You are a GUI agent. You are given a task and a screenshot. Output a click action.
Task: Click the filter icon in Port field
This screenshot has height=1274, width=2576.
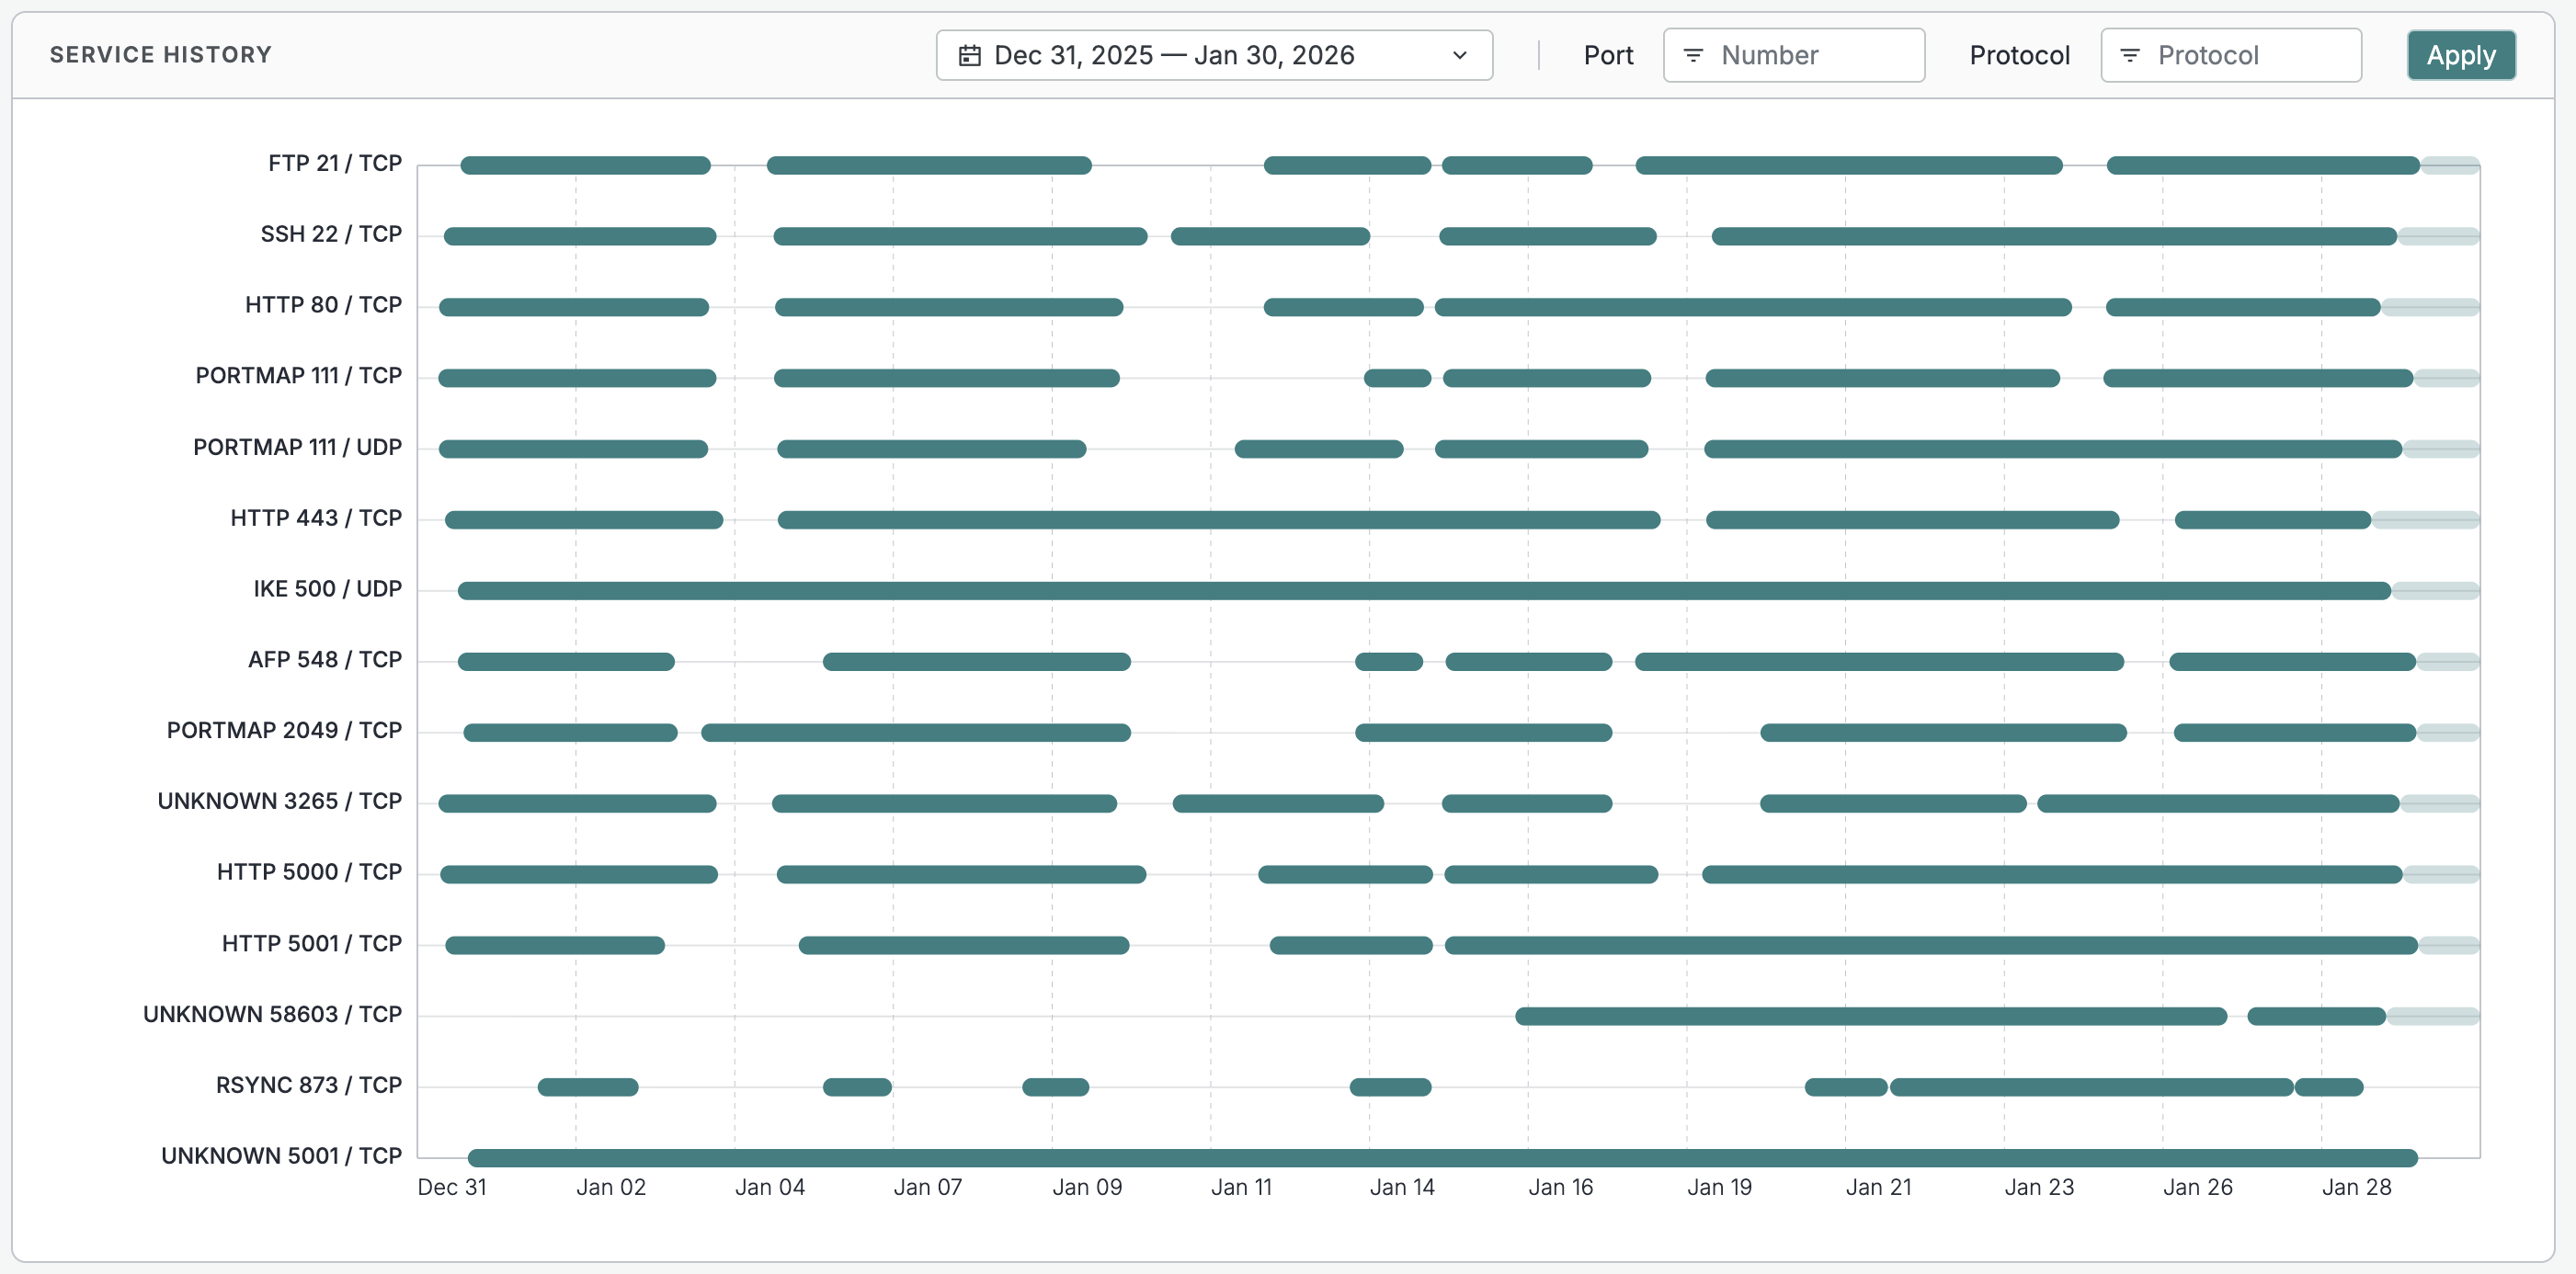coord(1693,55)
